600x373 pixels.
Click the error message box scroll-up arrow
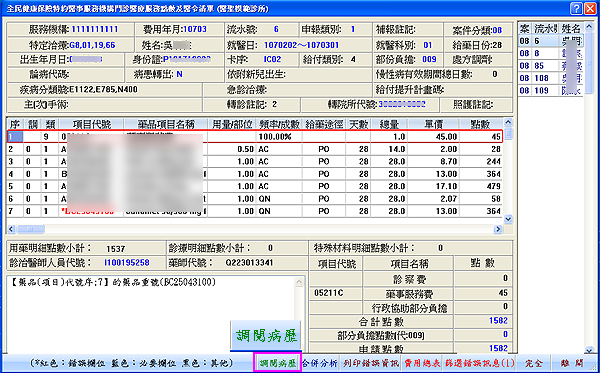tap(299, 282)
